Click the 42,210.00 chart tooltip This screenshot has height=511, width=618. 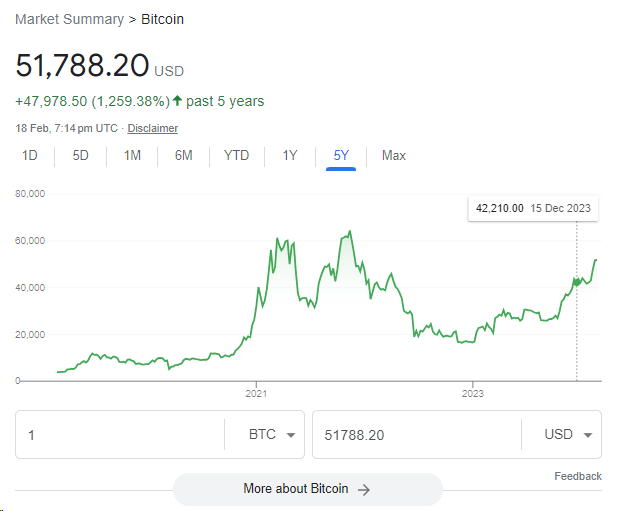[x=533, y=208]
